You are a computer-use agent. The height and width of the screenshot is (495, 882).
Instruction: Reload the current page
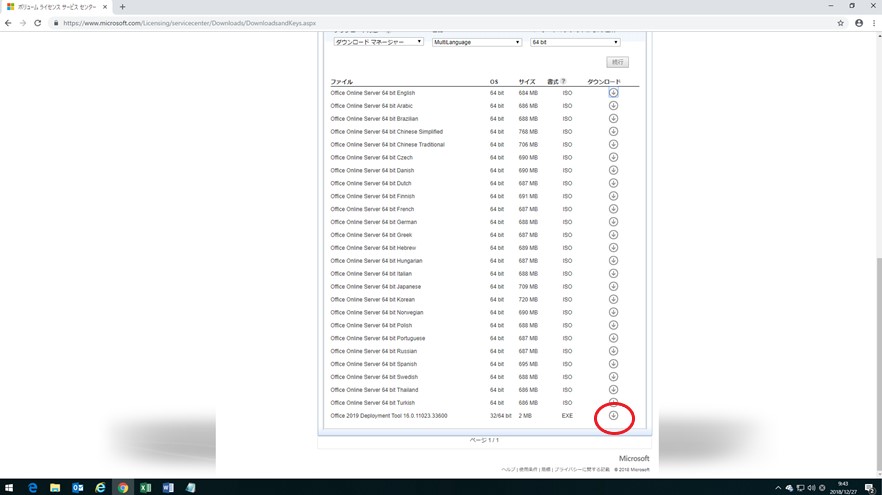coord(38,23)
